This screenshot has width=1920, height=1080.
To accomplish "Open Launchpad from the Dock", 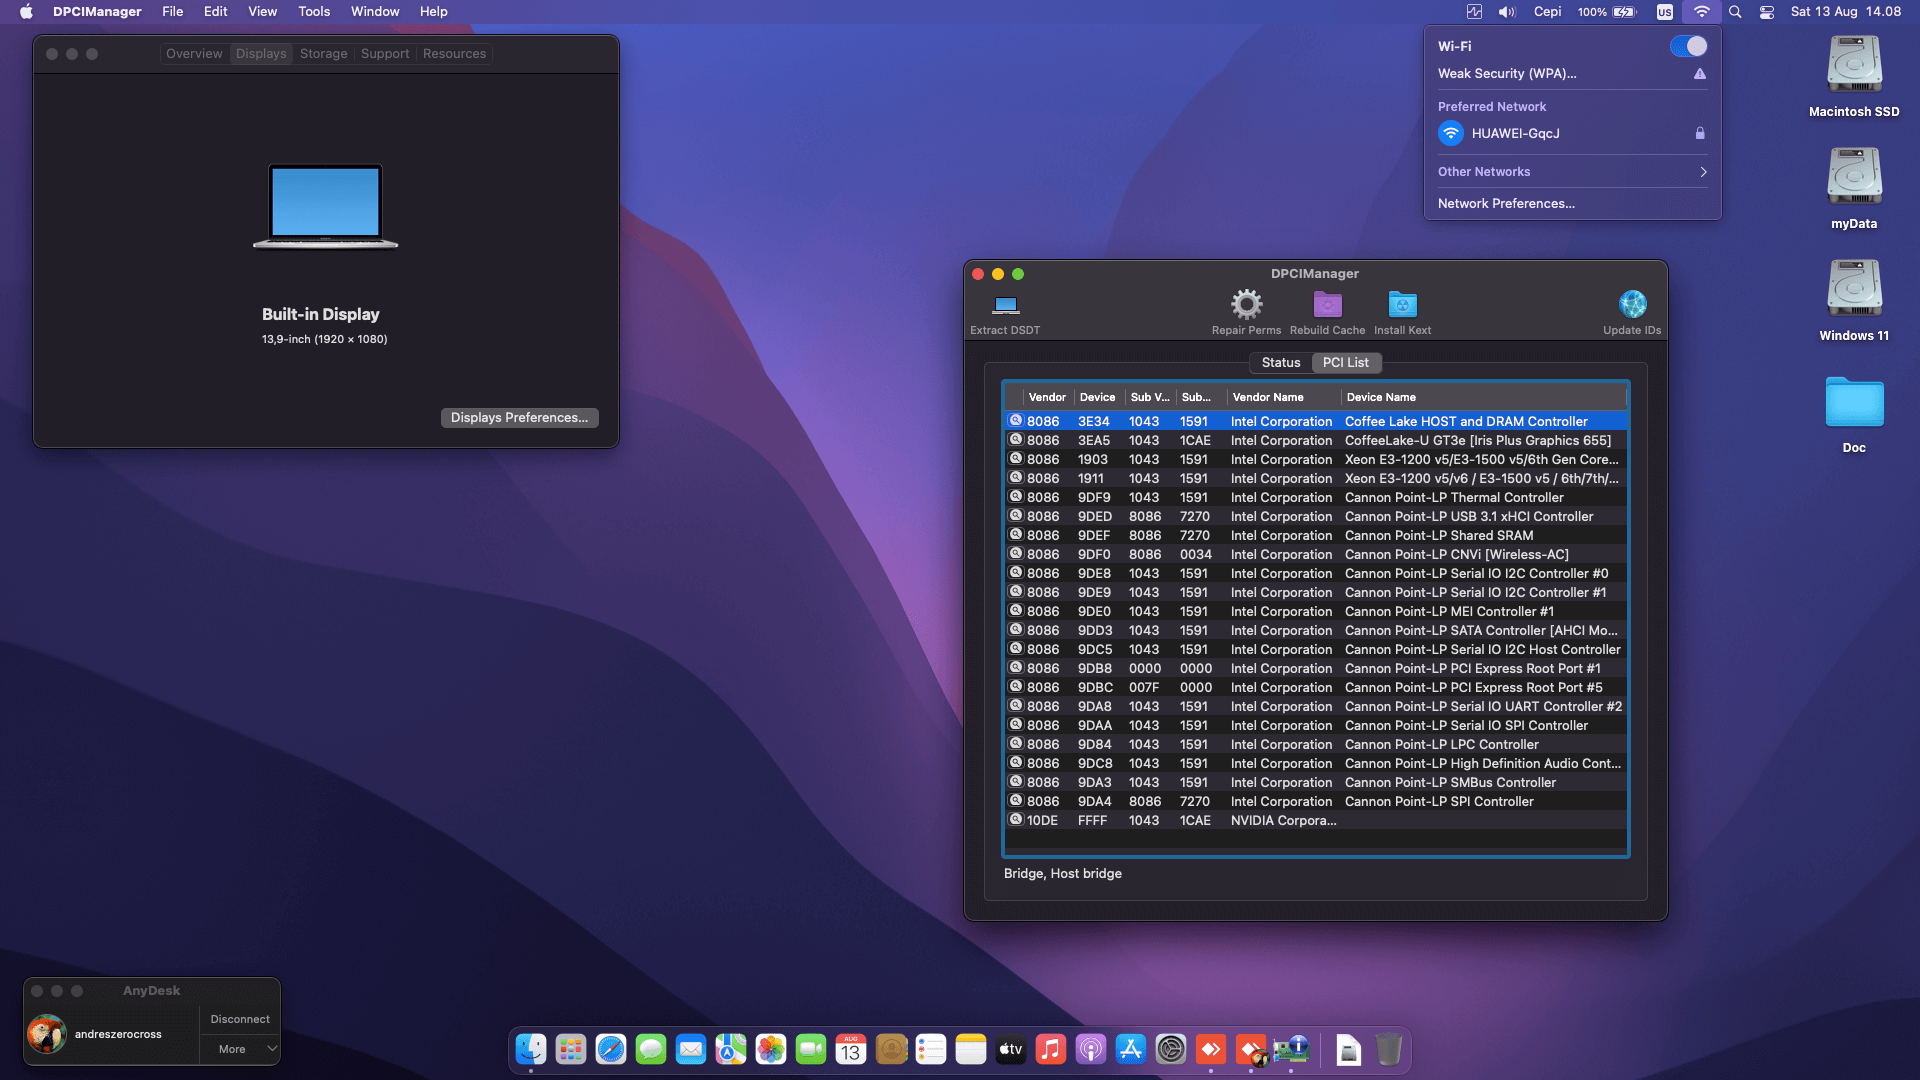I will pyautogui.click(x=570, y=1049).
